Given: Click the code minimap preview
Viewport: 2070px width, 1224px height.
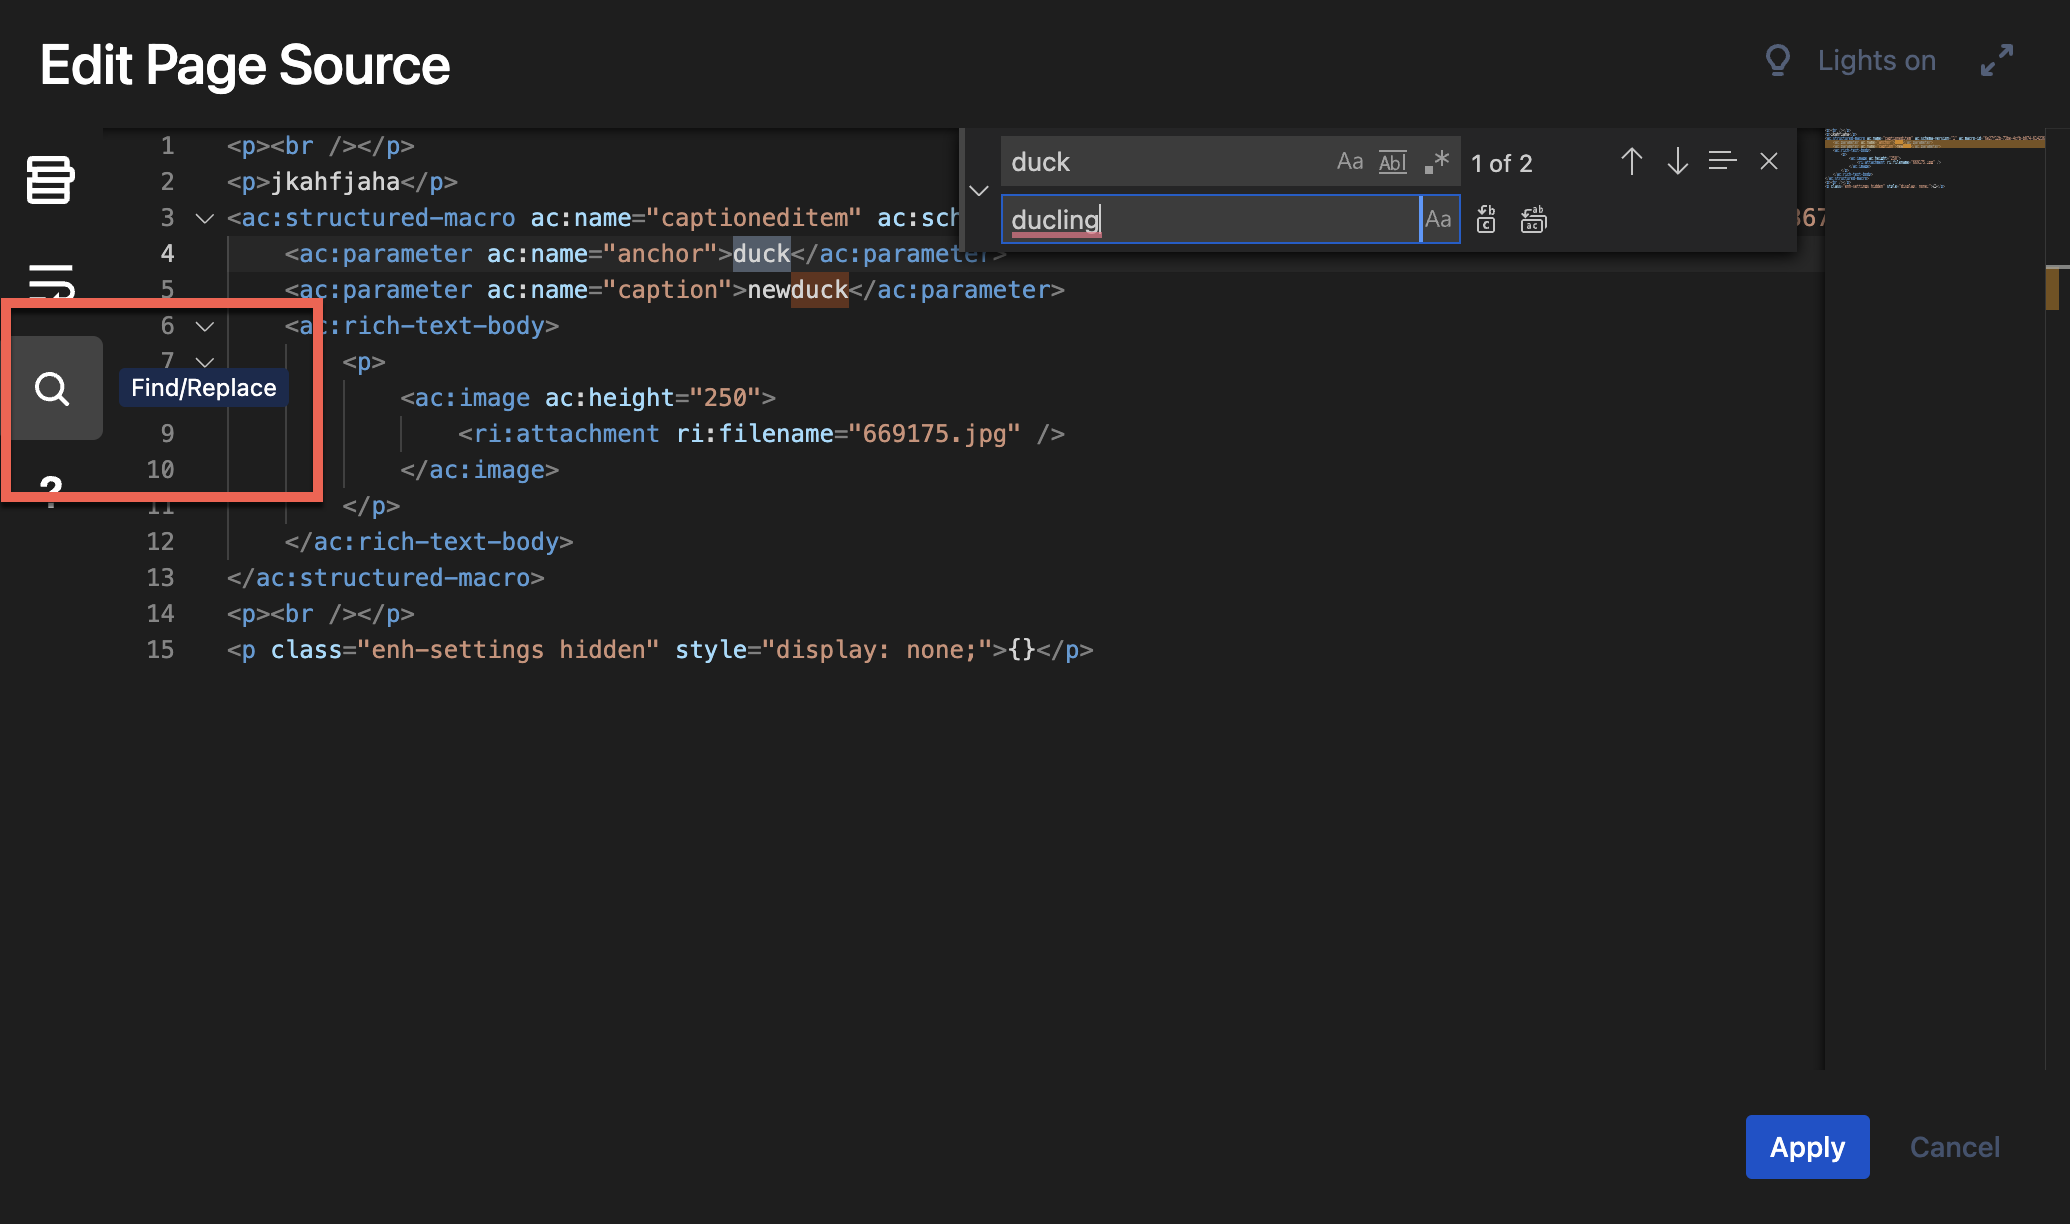Looking at the screenshot, I should [1934, 160].
